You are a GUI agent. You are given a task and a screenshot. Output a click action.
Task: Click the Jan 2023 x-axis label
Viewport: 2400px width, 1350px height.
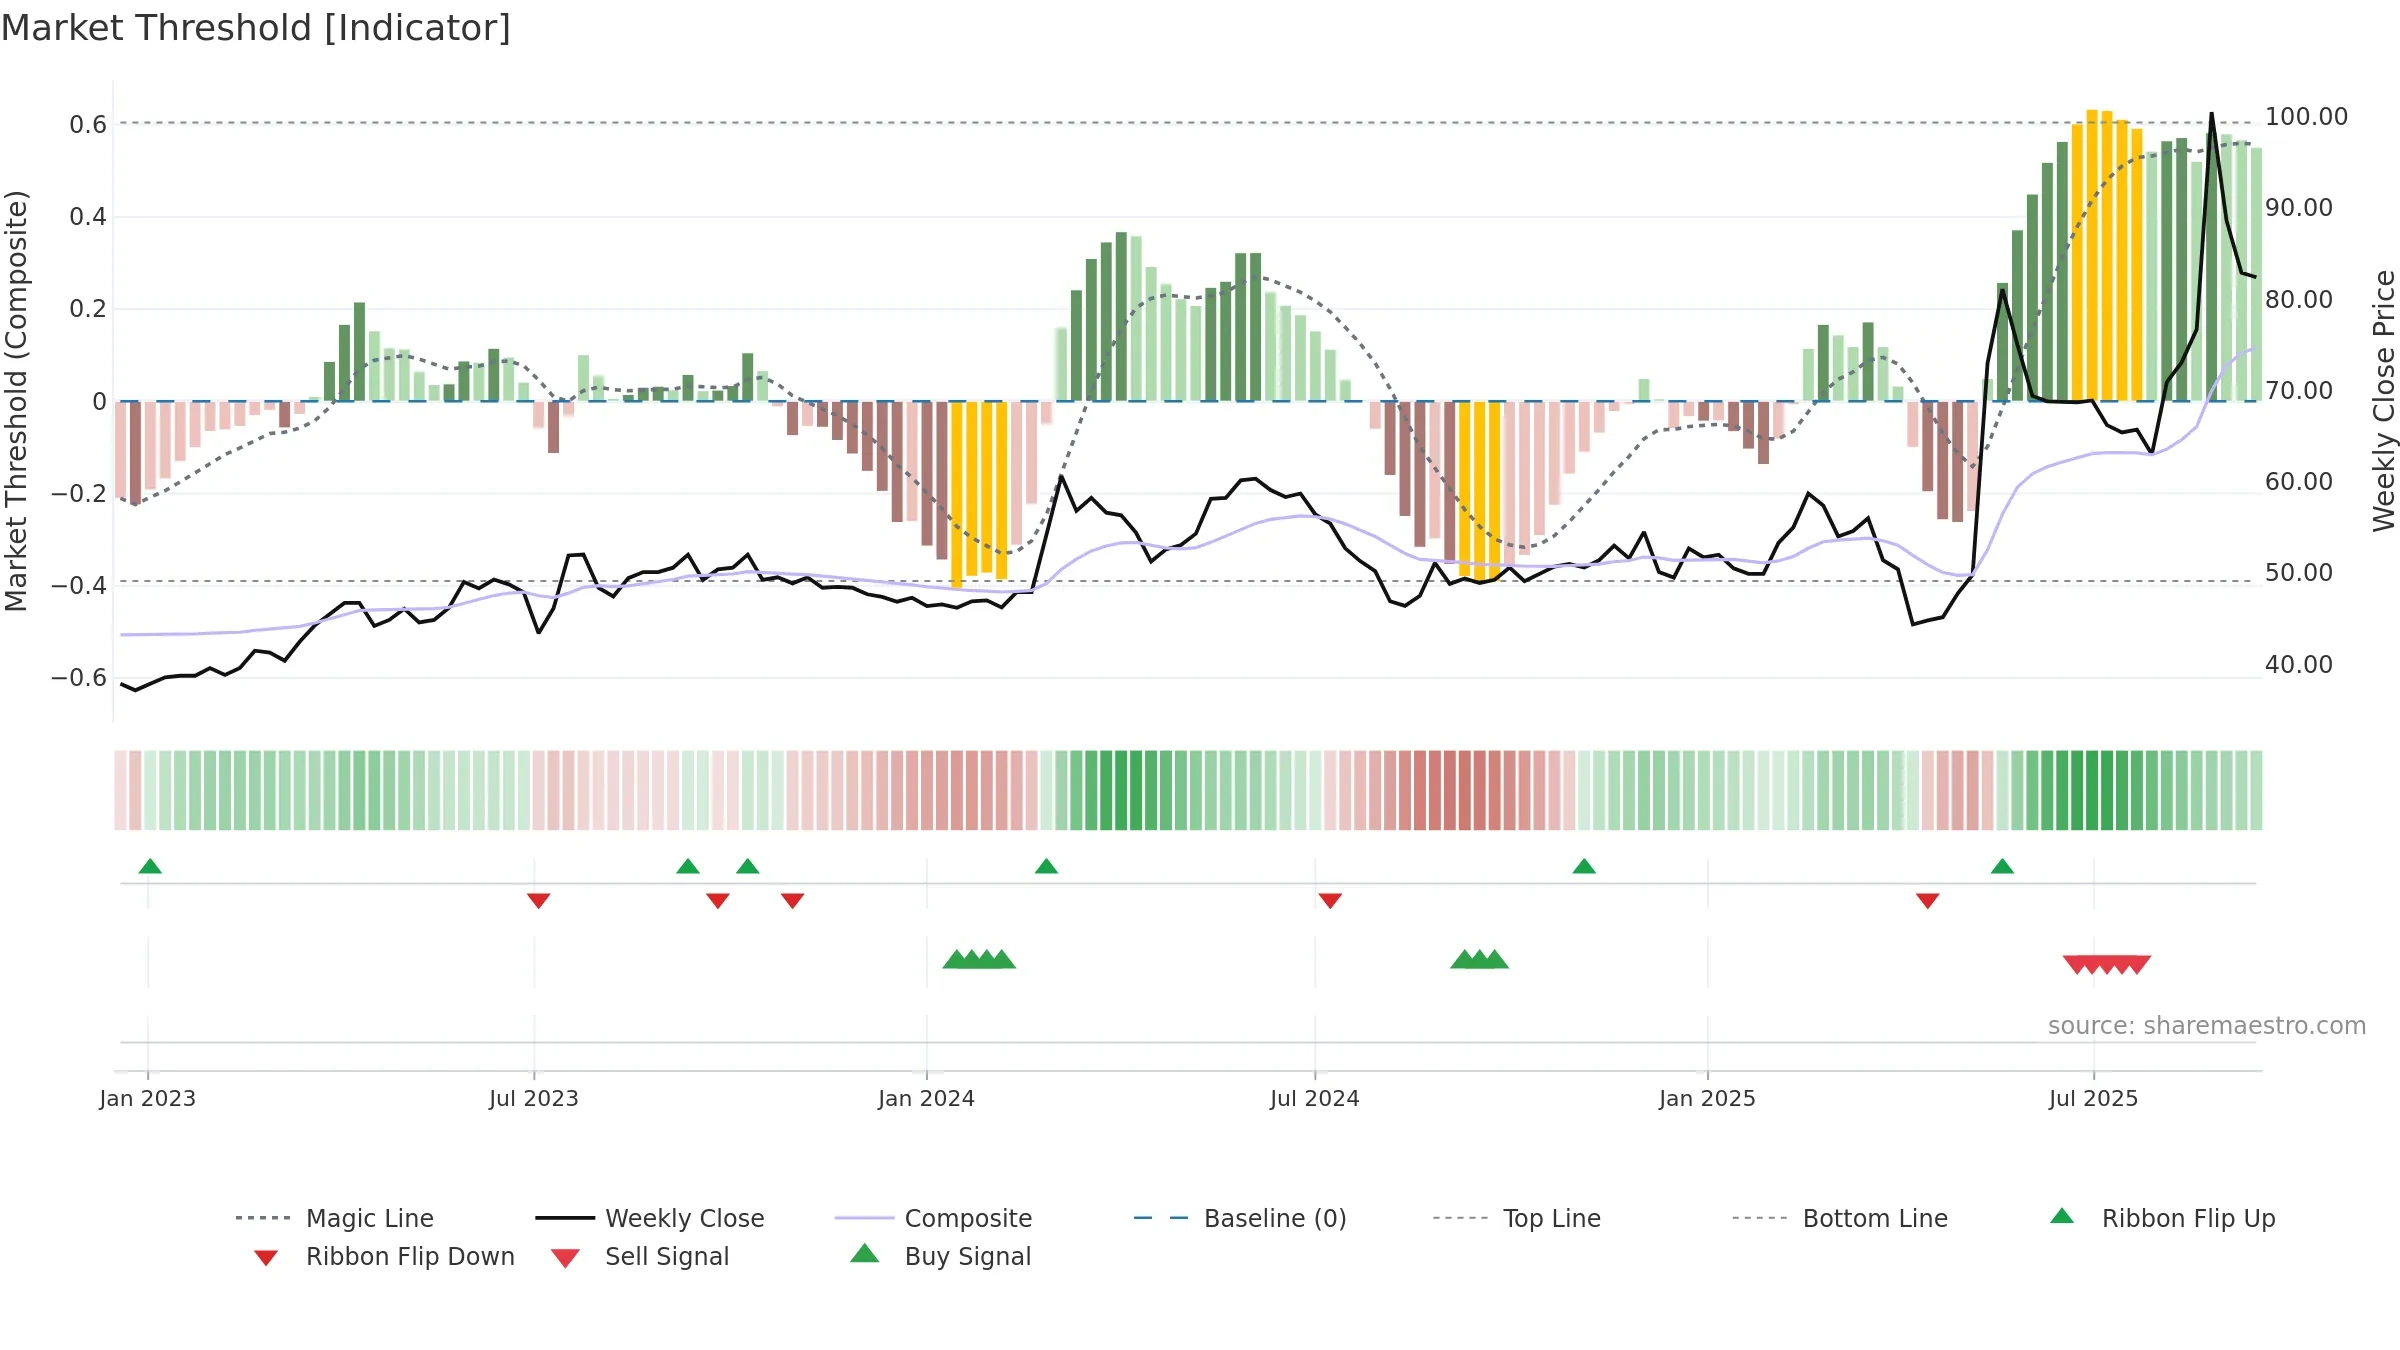(147, 1099)
